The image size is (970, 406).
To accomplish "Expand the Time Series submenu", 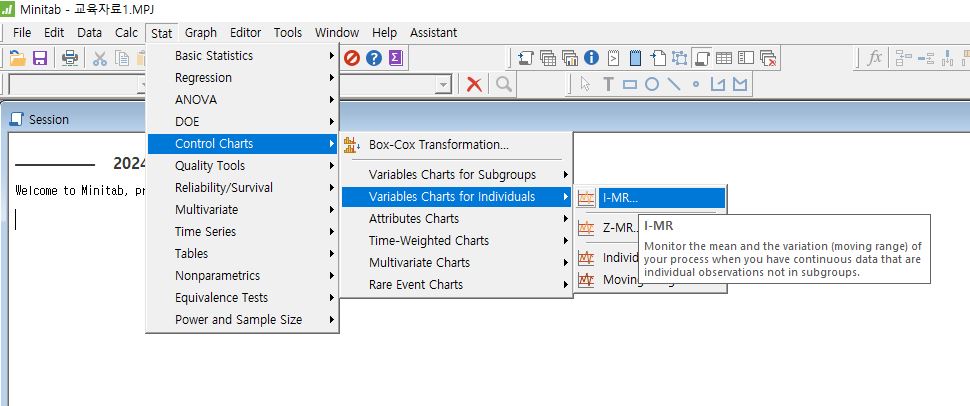I will (x=242, y=231).
